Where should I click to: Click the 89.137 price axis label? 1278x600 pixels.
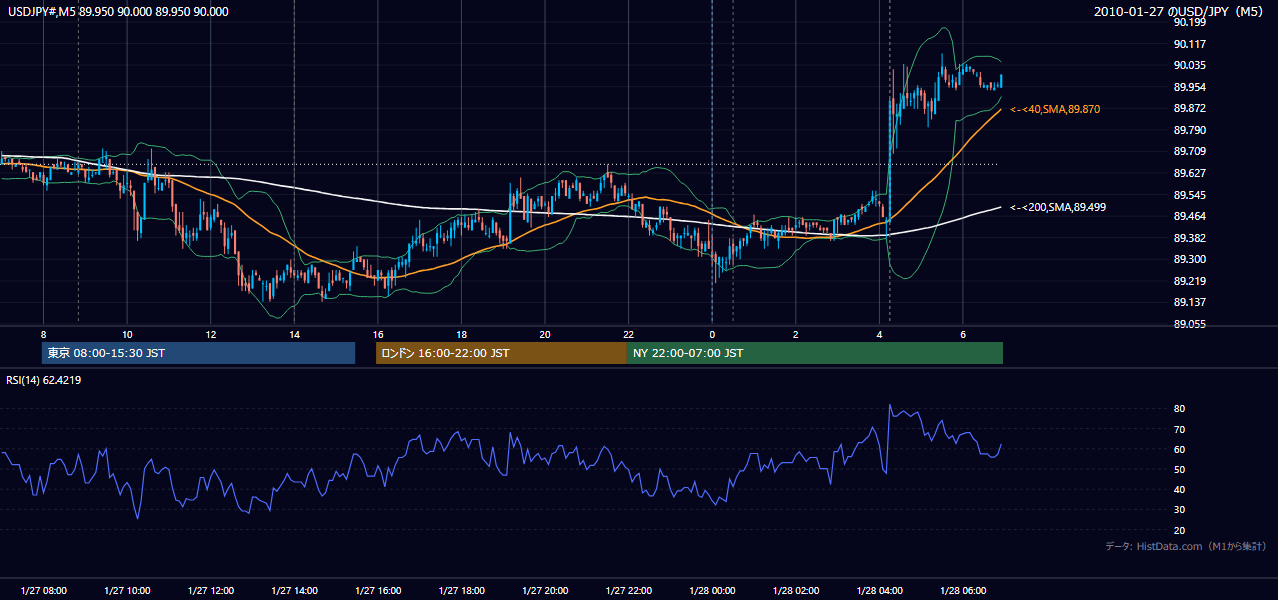point(1188,302)
